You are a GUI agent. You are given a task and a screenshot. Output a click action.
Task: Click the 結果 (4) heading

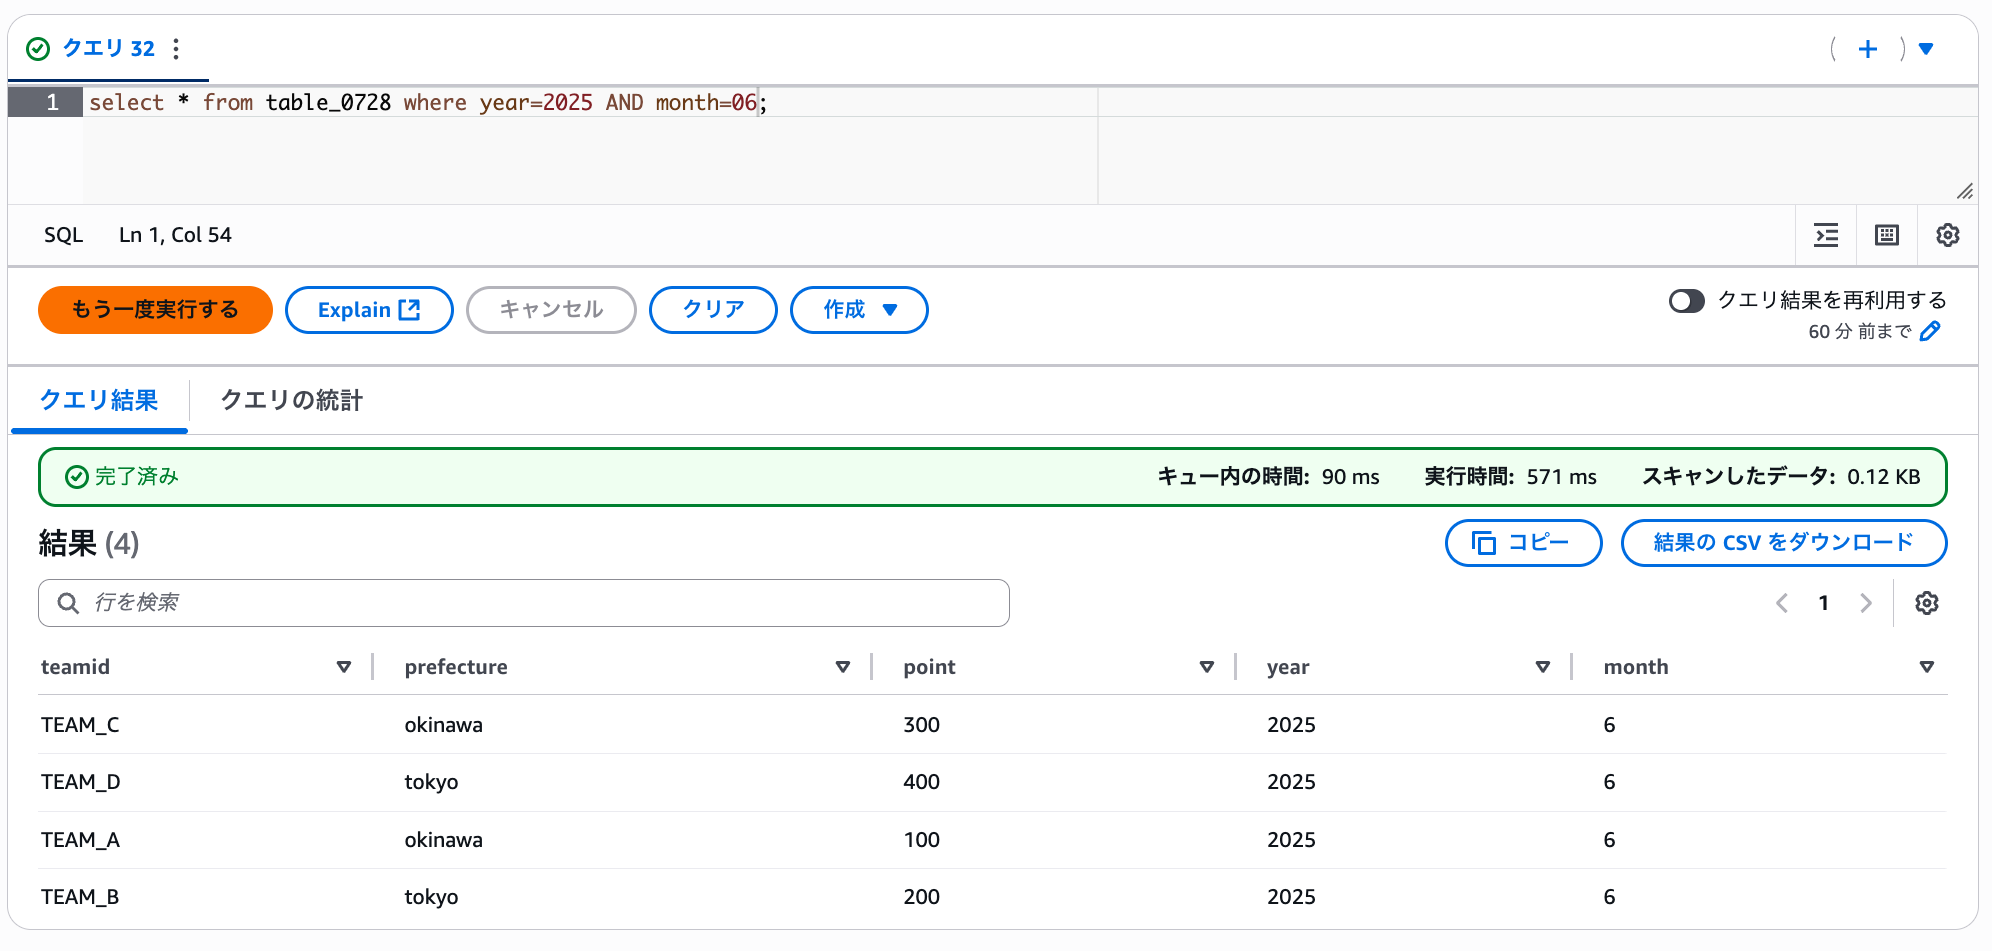click(x=89, y=544)
